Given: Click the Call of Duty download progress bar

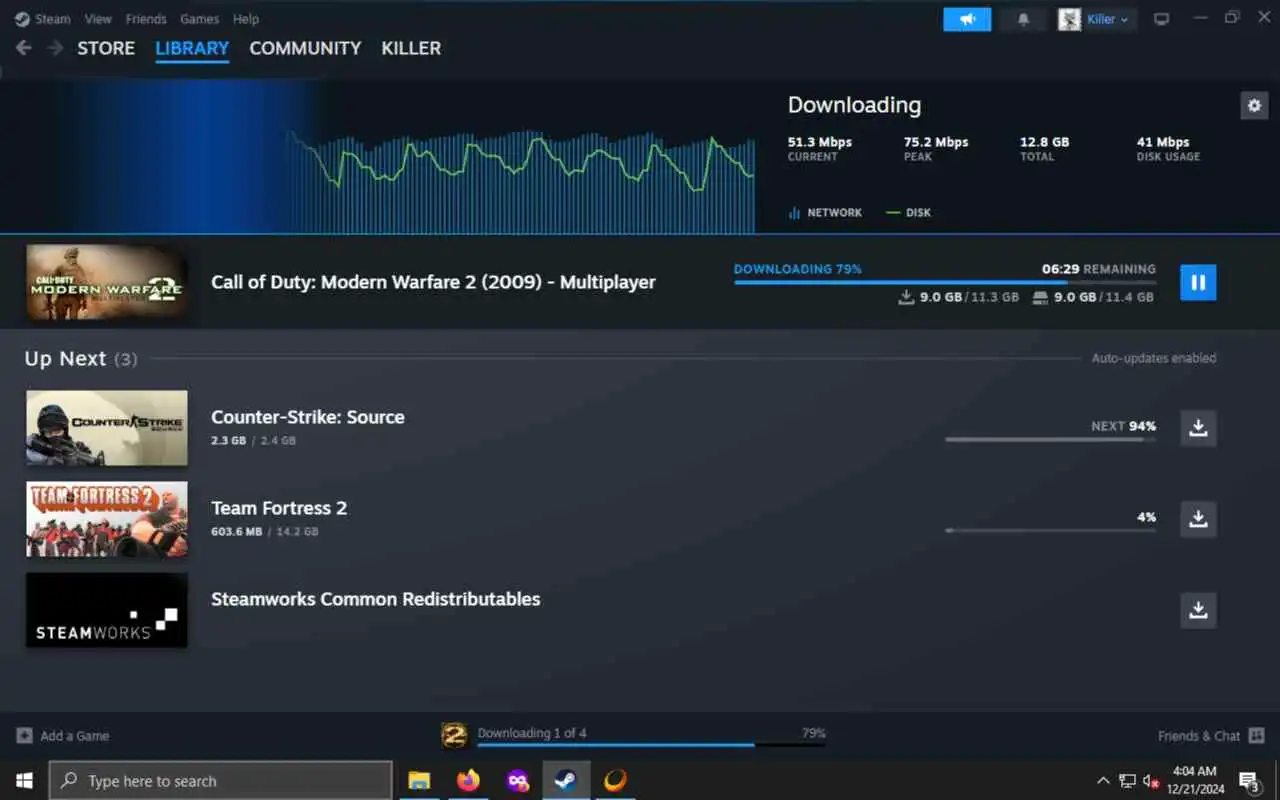Looking at the screenshot, I should pyautogui.click(x=945, y=283).
